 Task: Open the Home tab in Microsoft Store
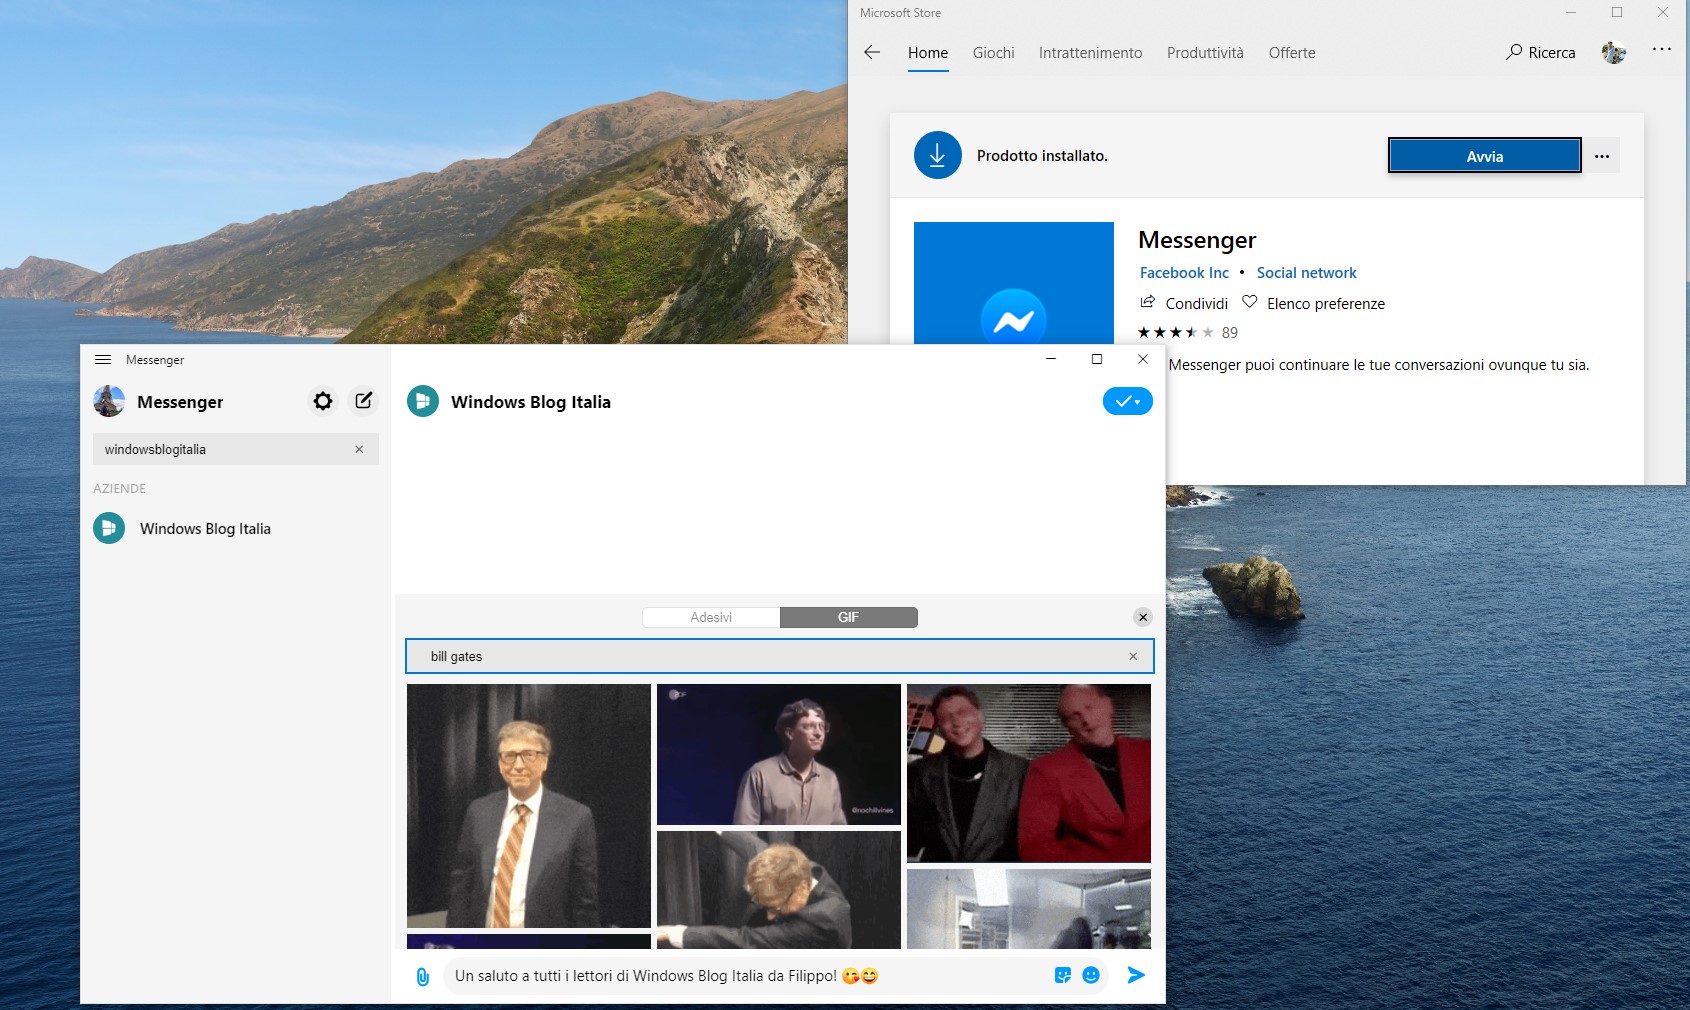[x=928, y=53]
